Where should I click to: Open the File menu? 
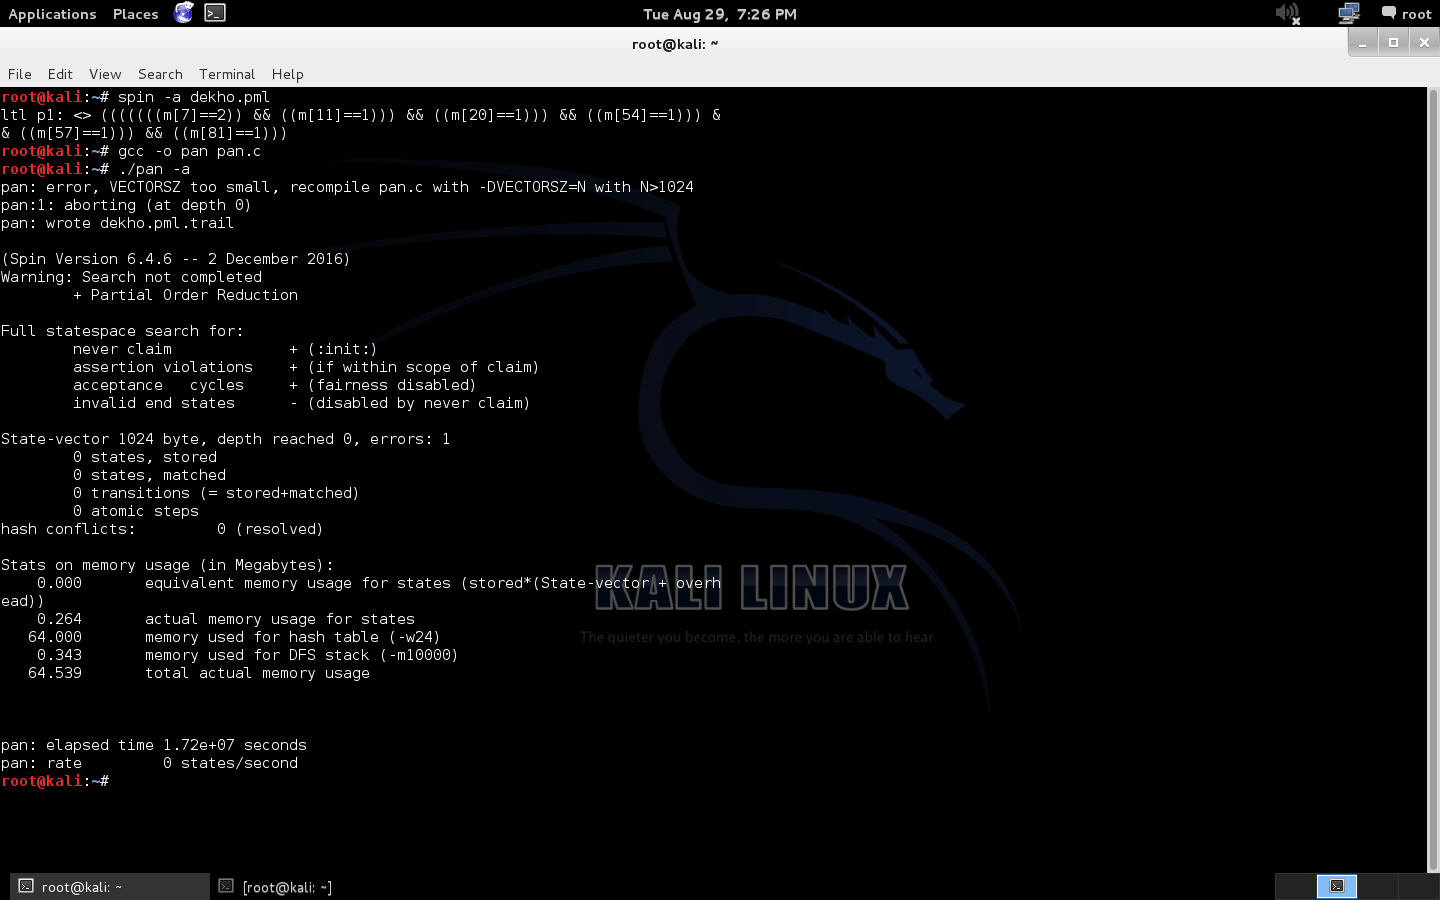pos(20,74)
